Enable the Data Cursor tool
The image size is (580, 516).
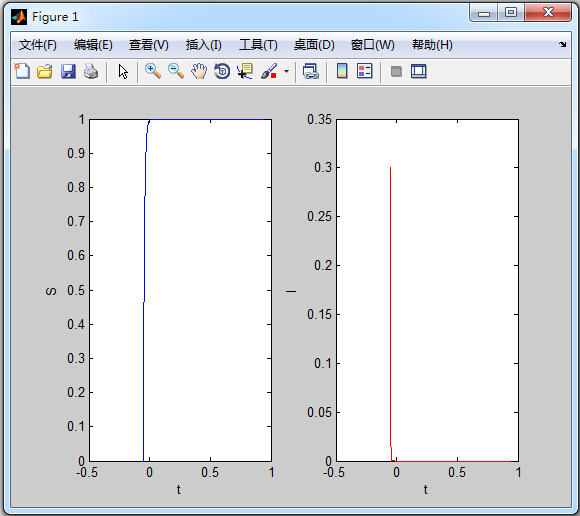tap(245, 71)
